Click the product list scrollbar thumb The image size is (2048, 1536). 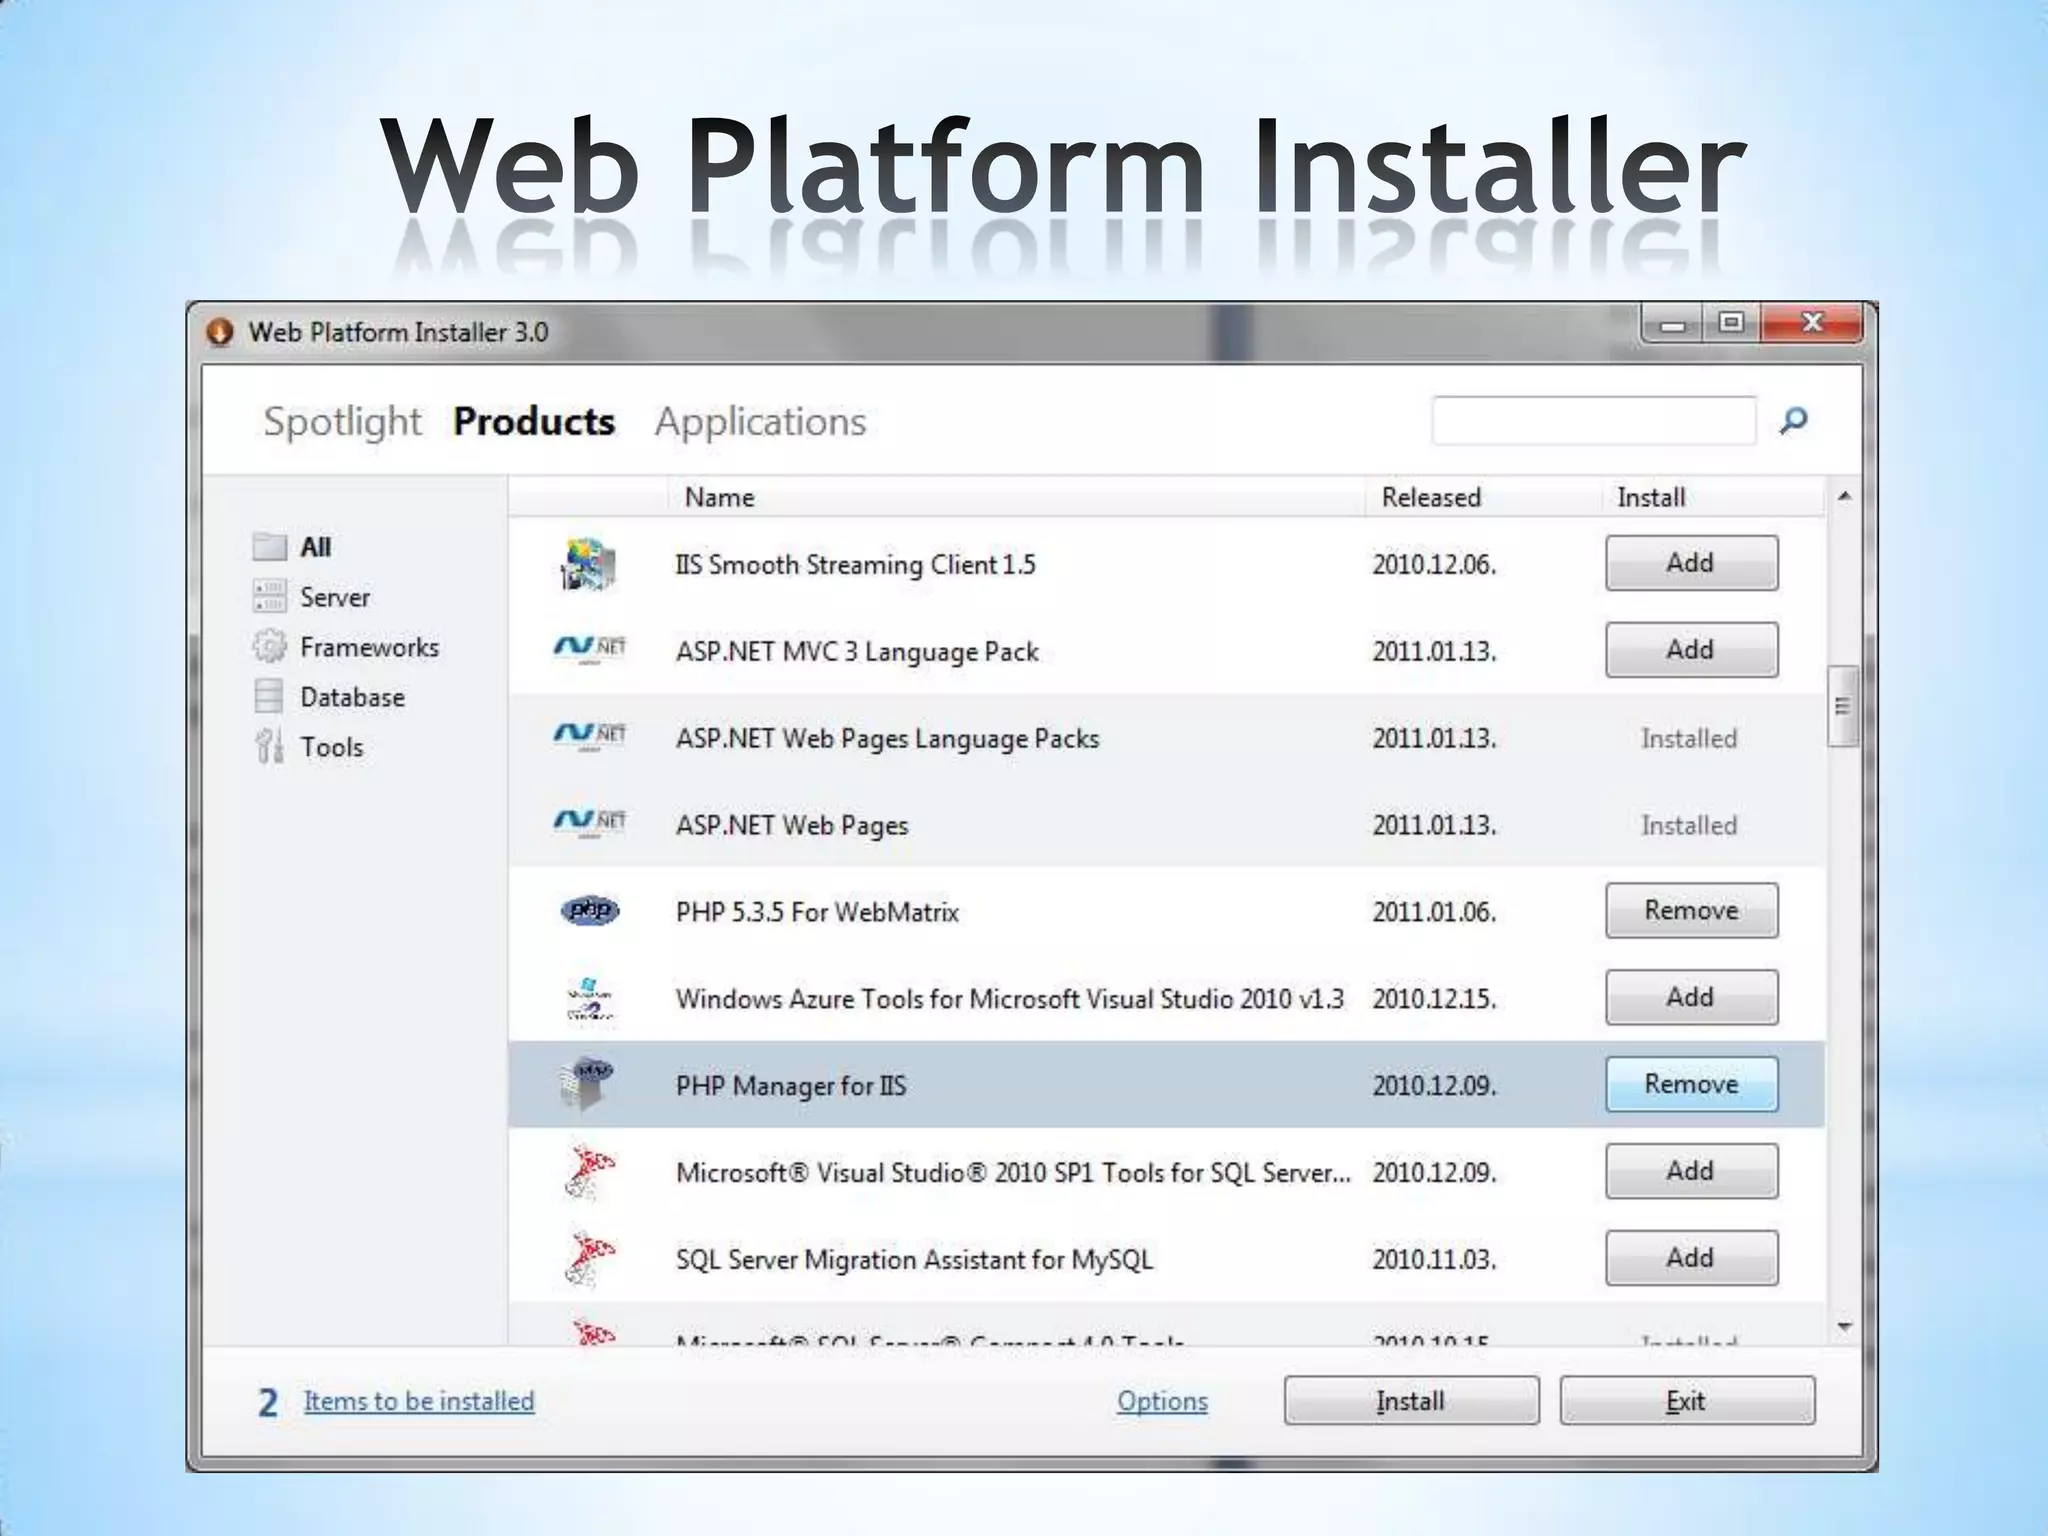(1843, 706)
